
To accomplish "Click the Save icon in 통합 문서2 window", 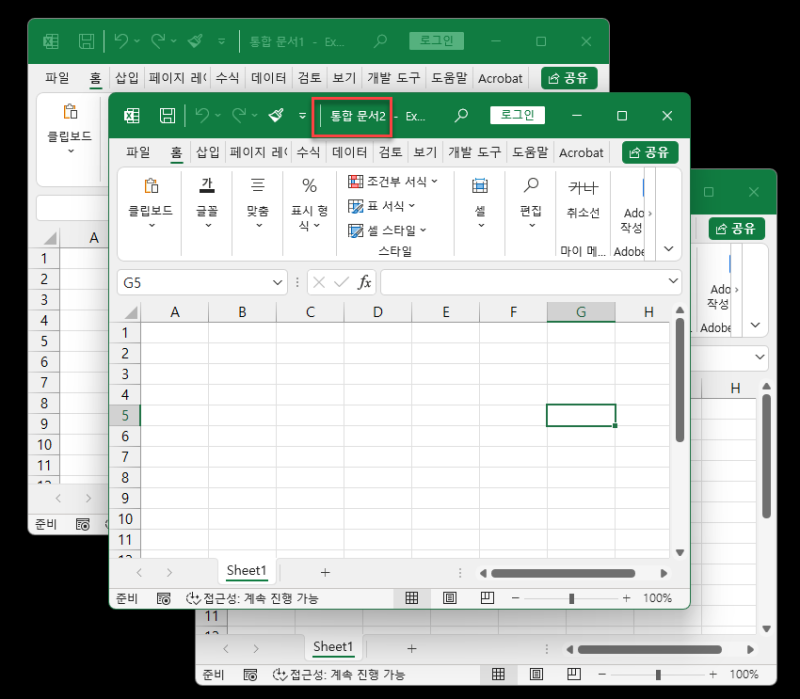I will tap(167, 116).
